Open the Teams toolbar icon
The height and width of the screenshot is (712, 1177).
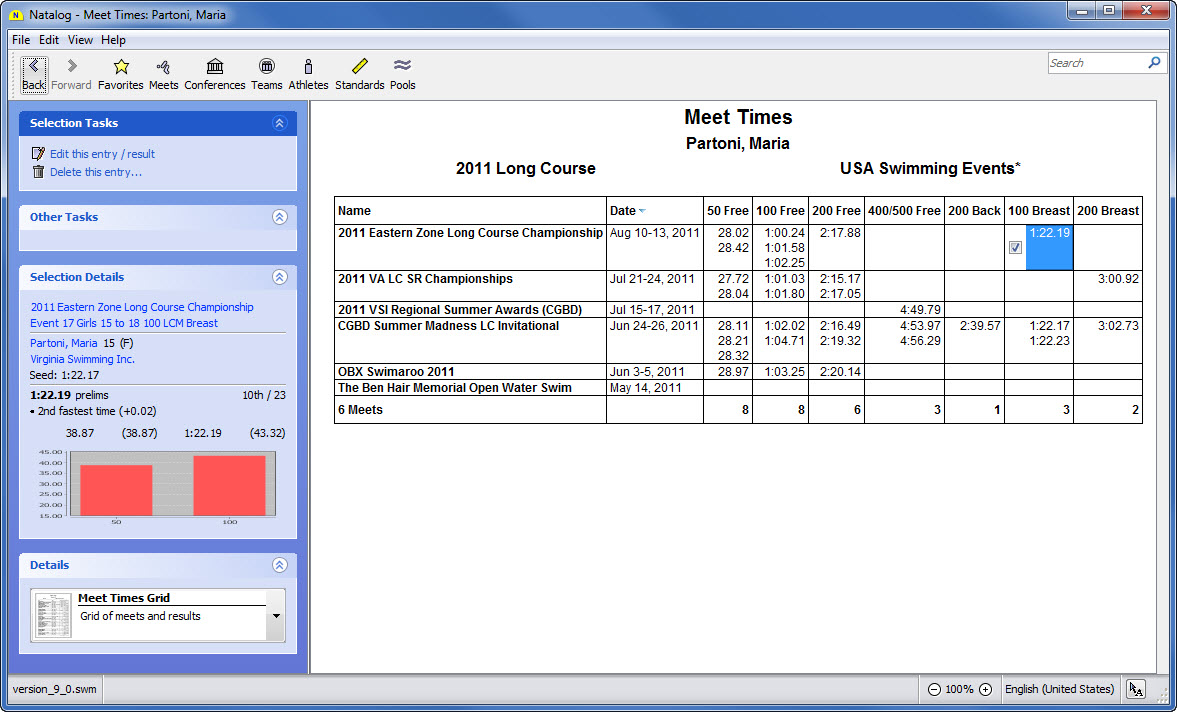tap(266, 73)
